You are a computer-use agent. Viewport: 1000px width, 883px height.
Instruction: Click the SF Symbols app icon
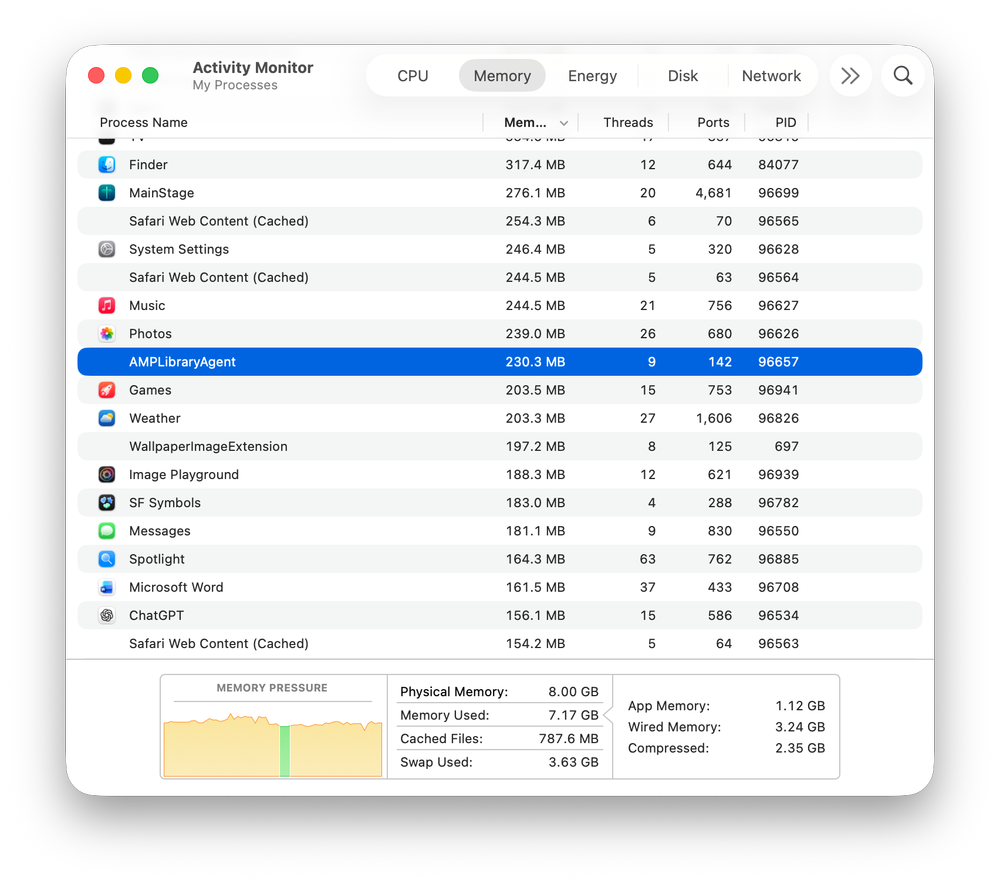point(107,502)
